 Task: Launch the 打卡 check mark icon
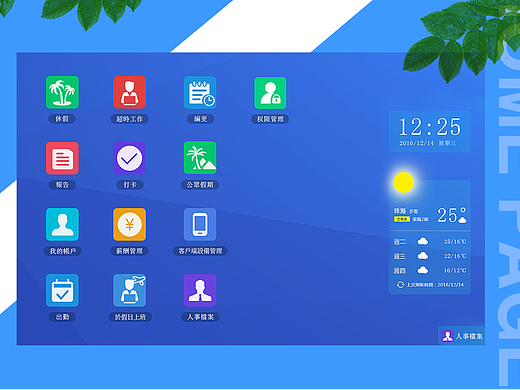tap(129, 158)
